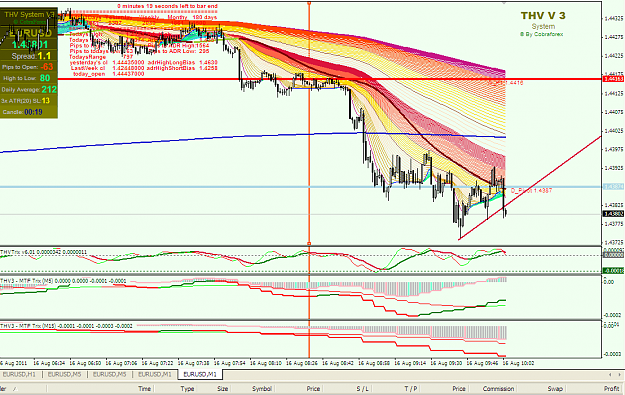The width and height of the screenshot is (625, 395).
Task: Click the By Cobraforex credit text
Action: (541, 34)
